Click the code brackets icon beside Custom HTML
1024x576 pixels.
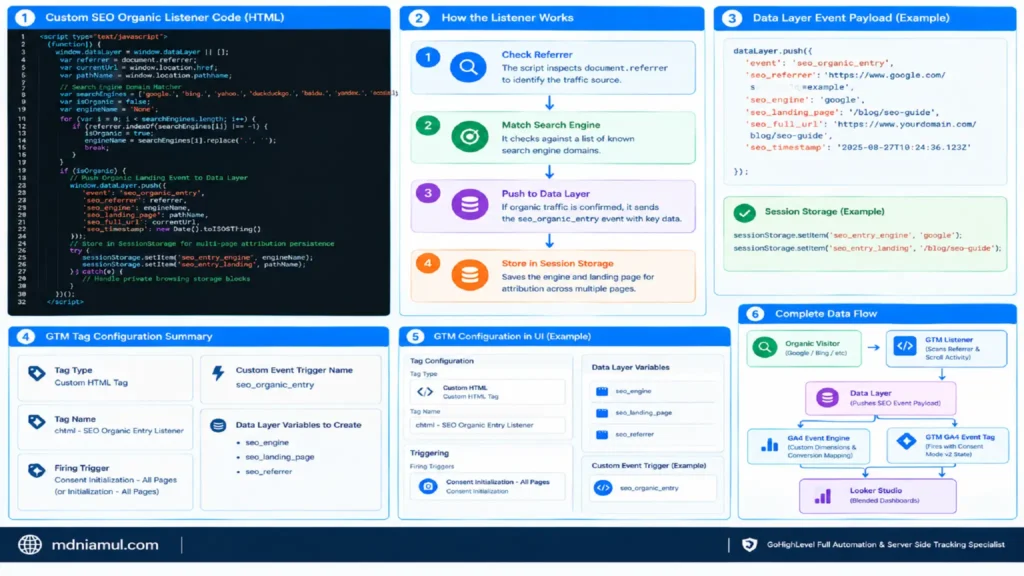pyautogui.click(x=425, y=392)
